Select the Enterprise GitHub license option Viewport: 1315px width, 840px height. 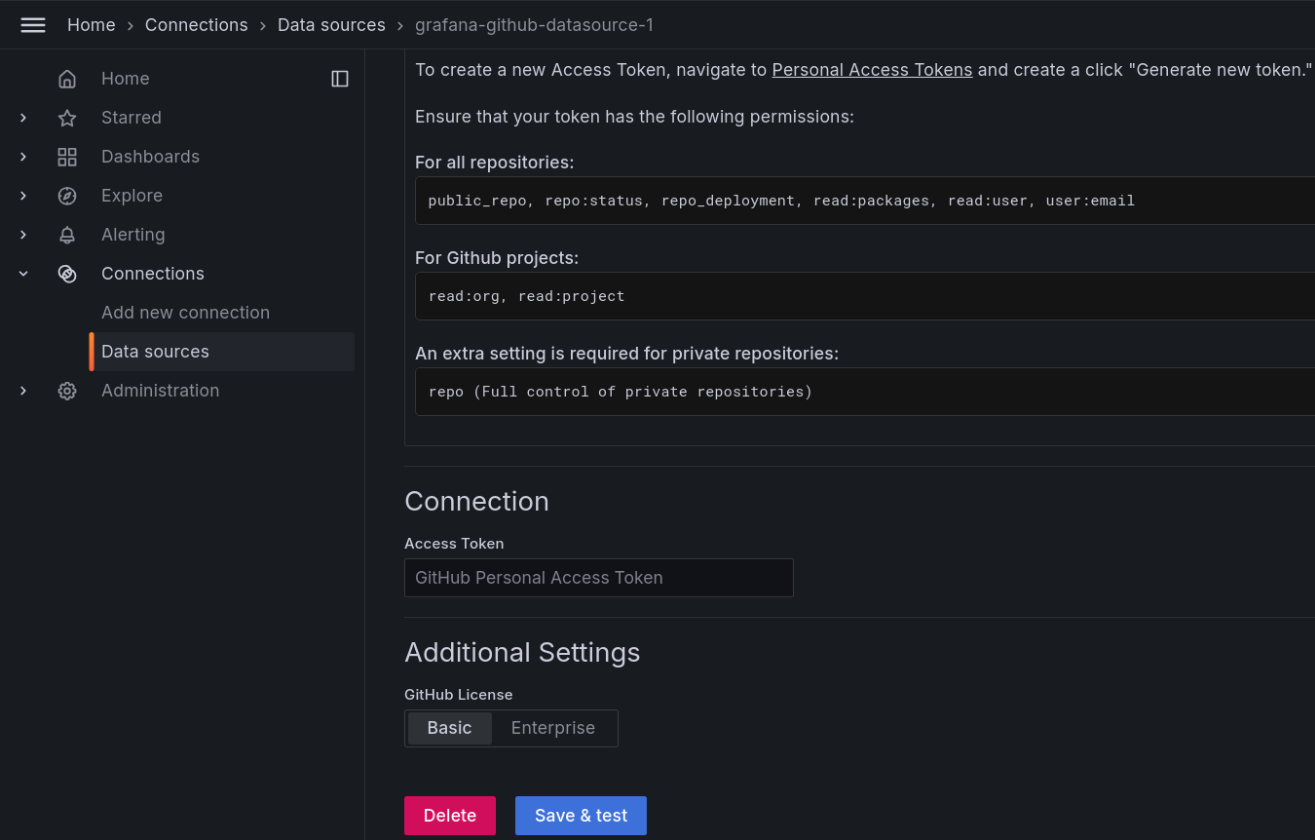[553, 728]
